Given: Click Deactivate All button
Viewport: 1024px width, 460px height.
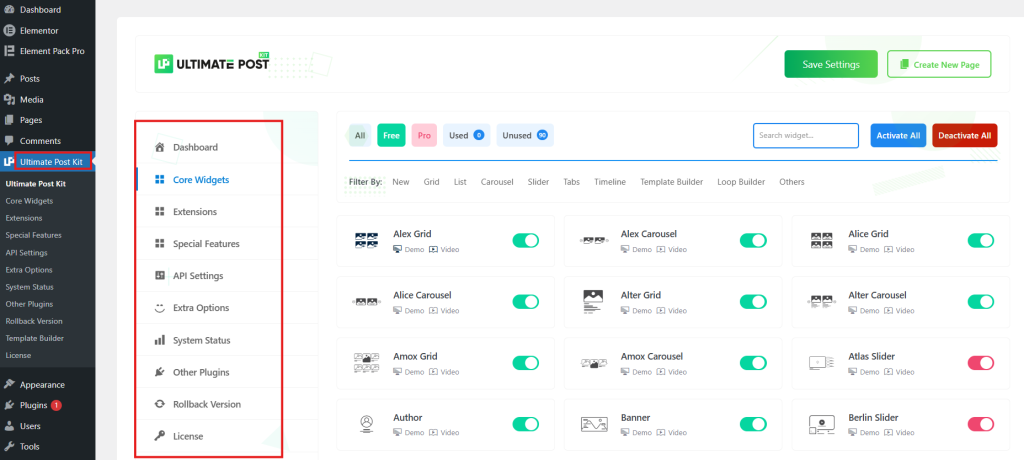Looking at the screenshot, I should [965, 135].
